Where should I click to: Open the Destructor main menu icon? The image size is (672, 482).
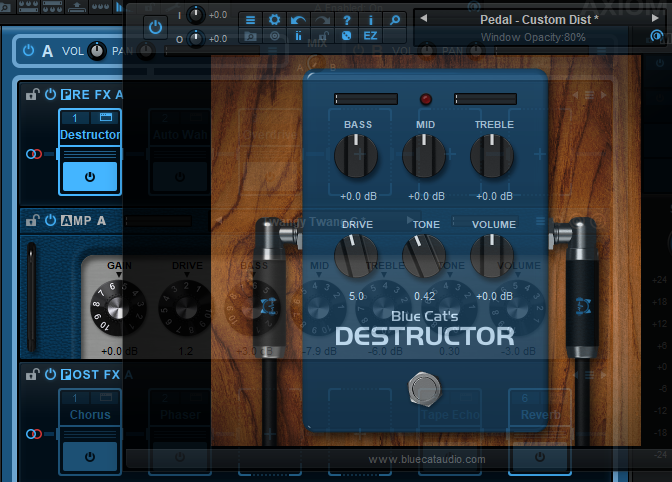point(250,20)
